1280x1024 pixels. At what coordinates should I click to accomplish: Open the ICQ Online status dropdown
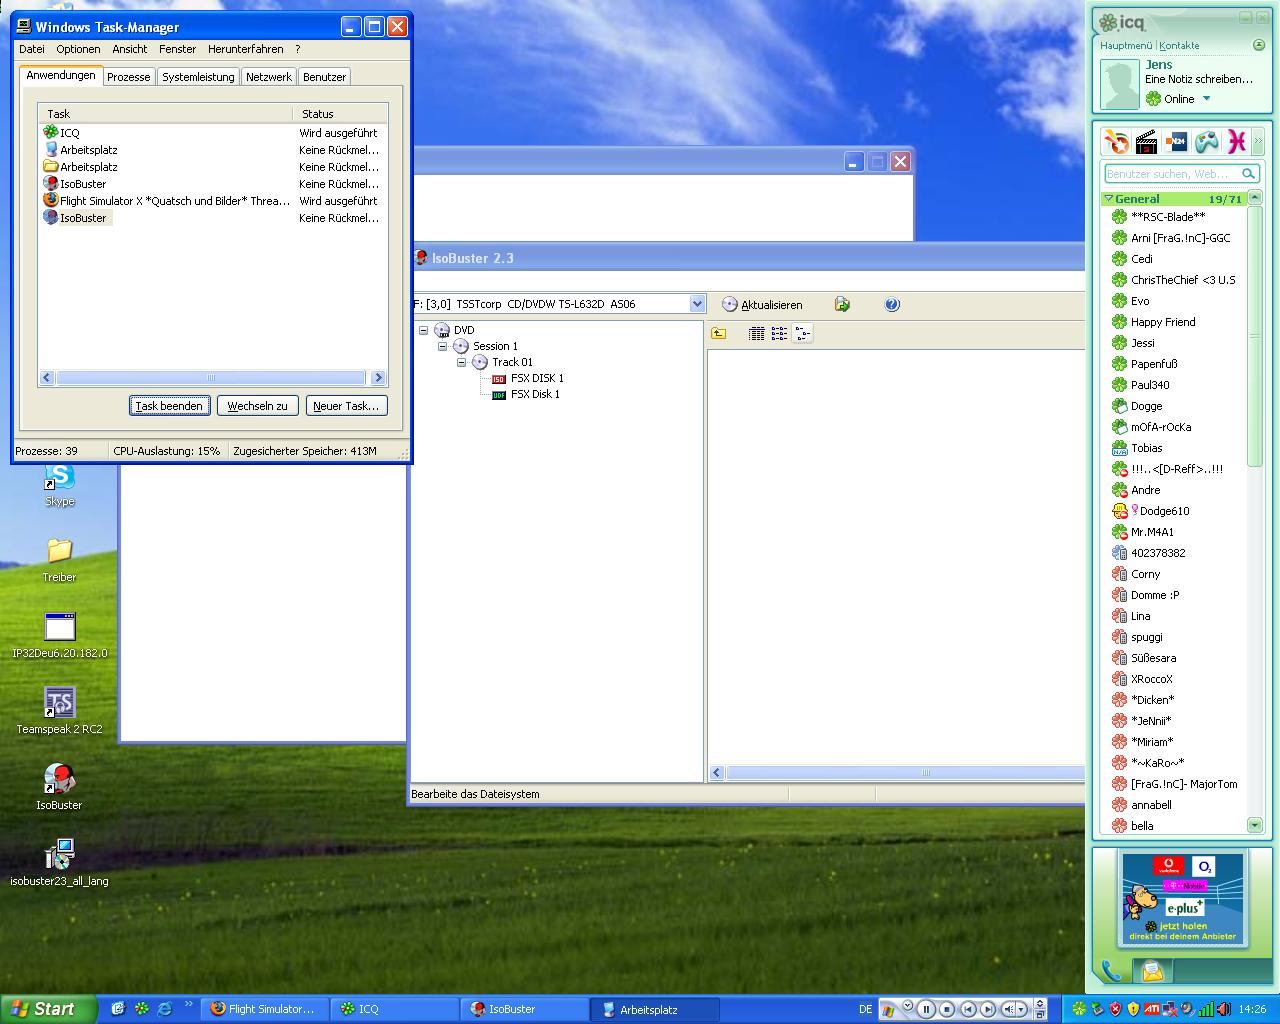(1206, 98)
